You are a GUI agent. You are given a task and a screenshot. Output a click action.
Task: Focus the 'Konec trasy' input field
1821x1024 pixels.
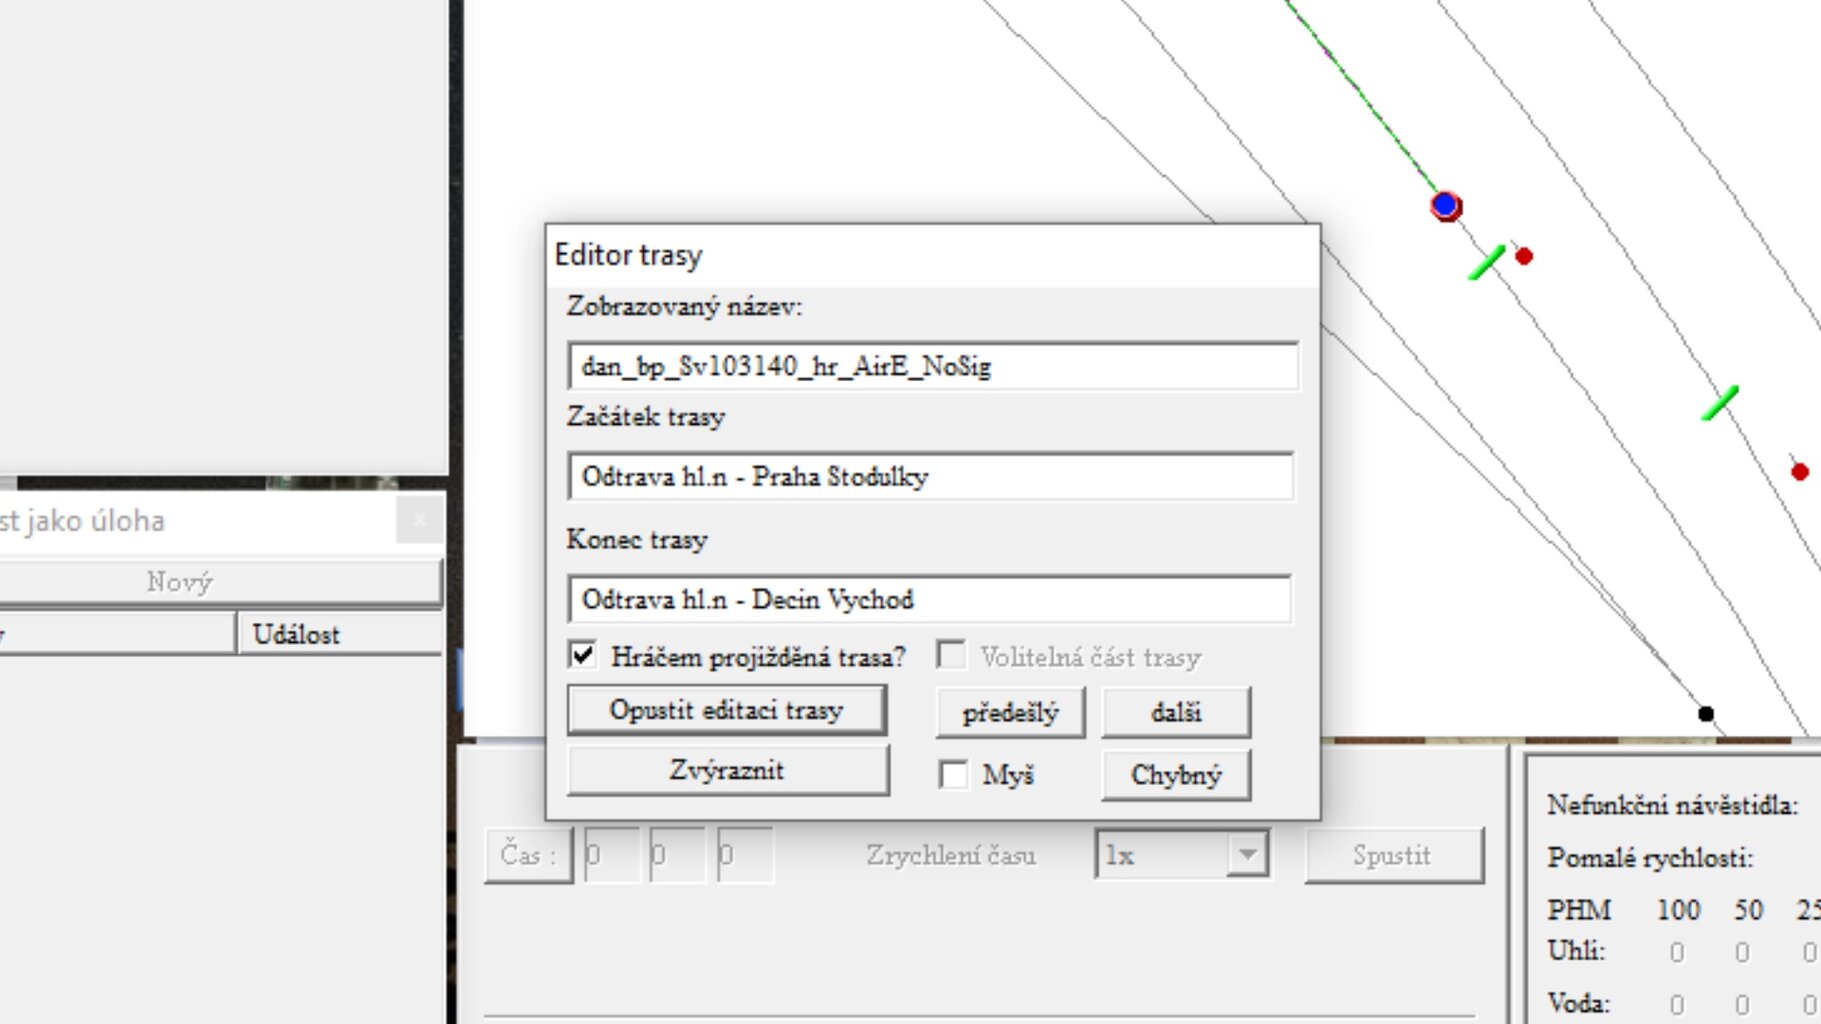(x=929, y=600)
